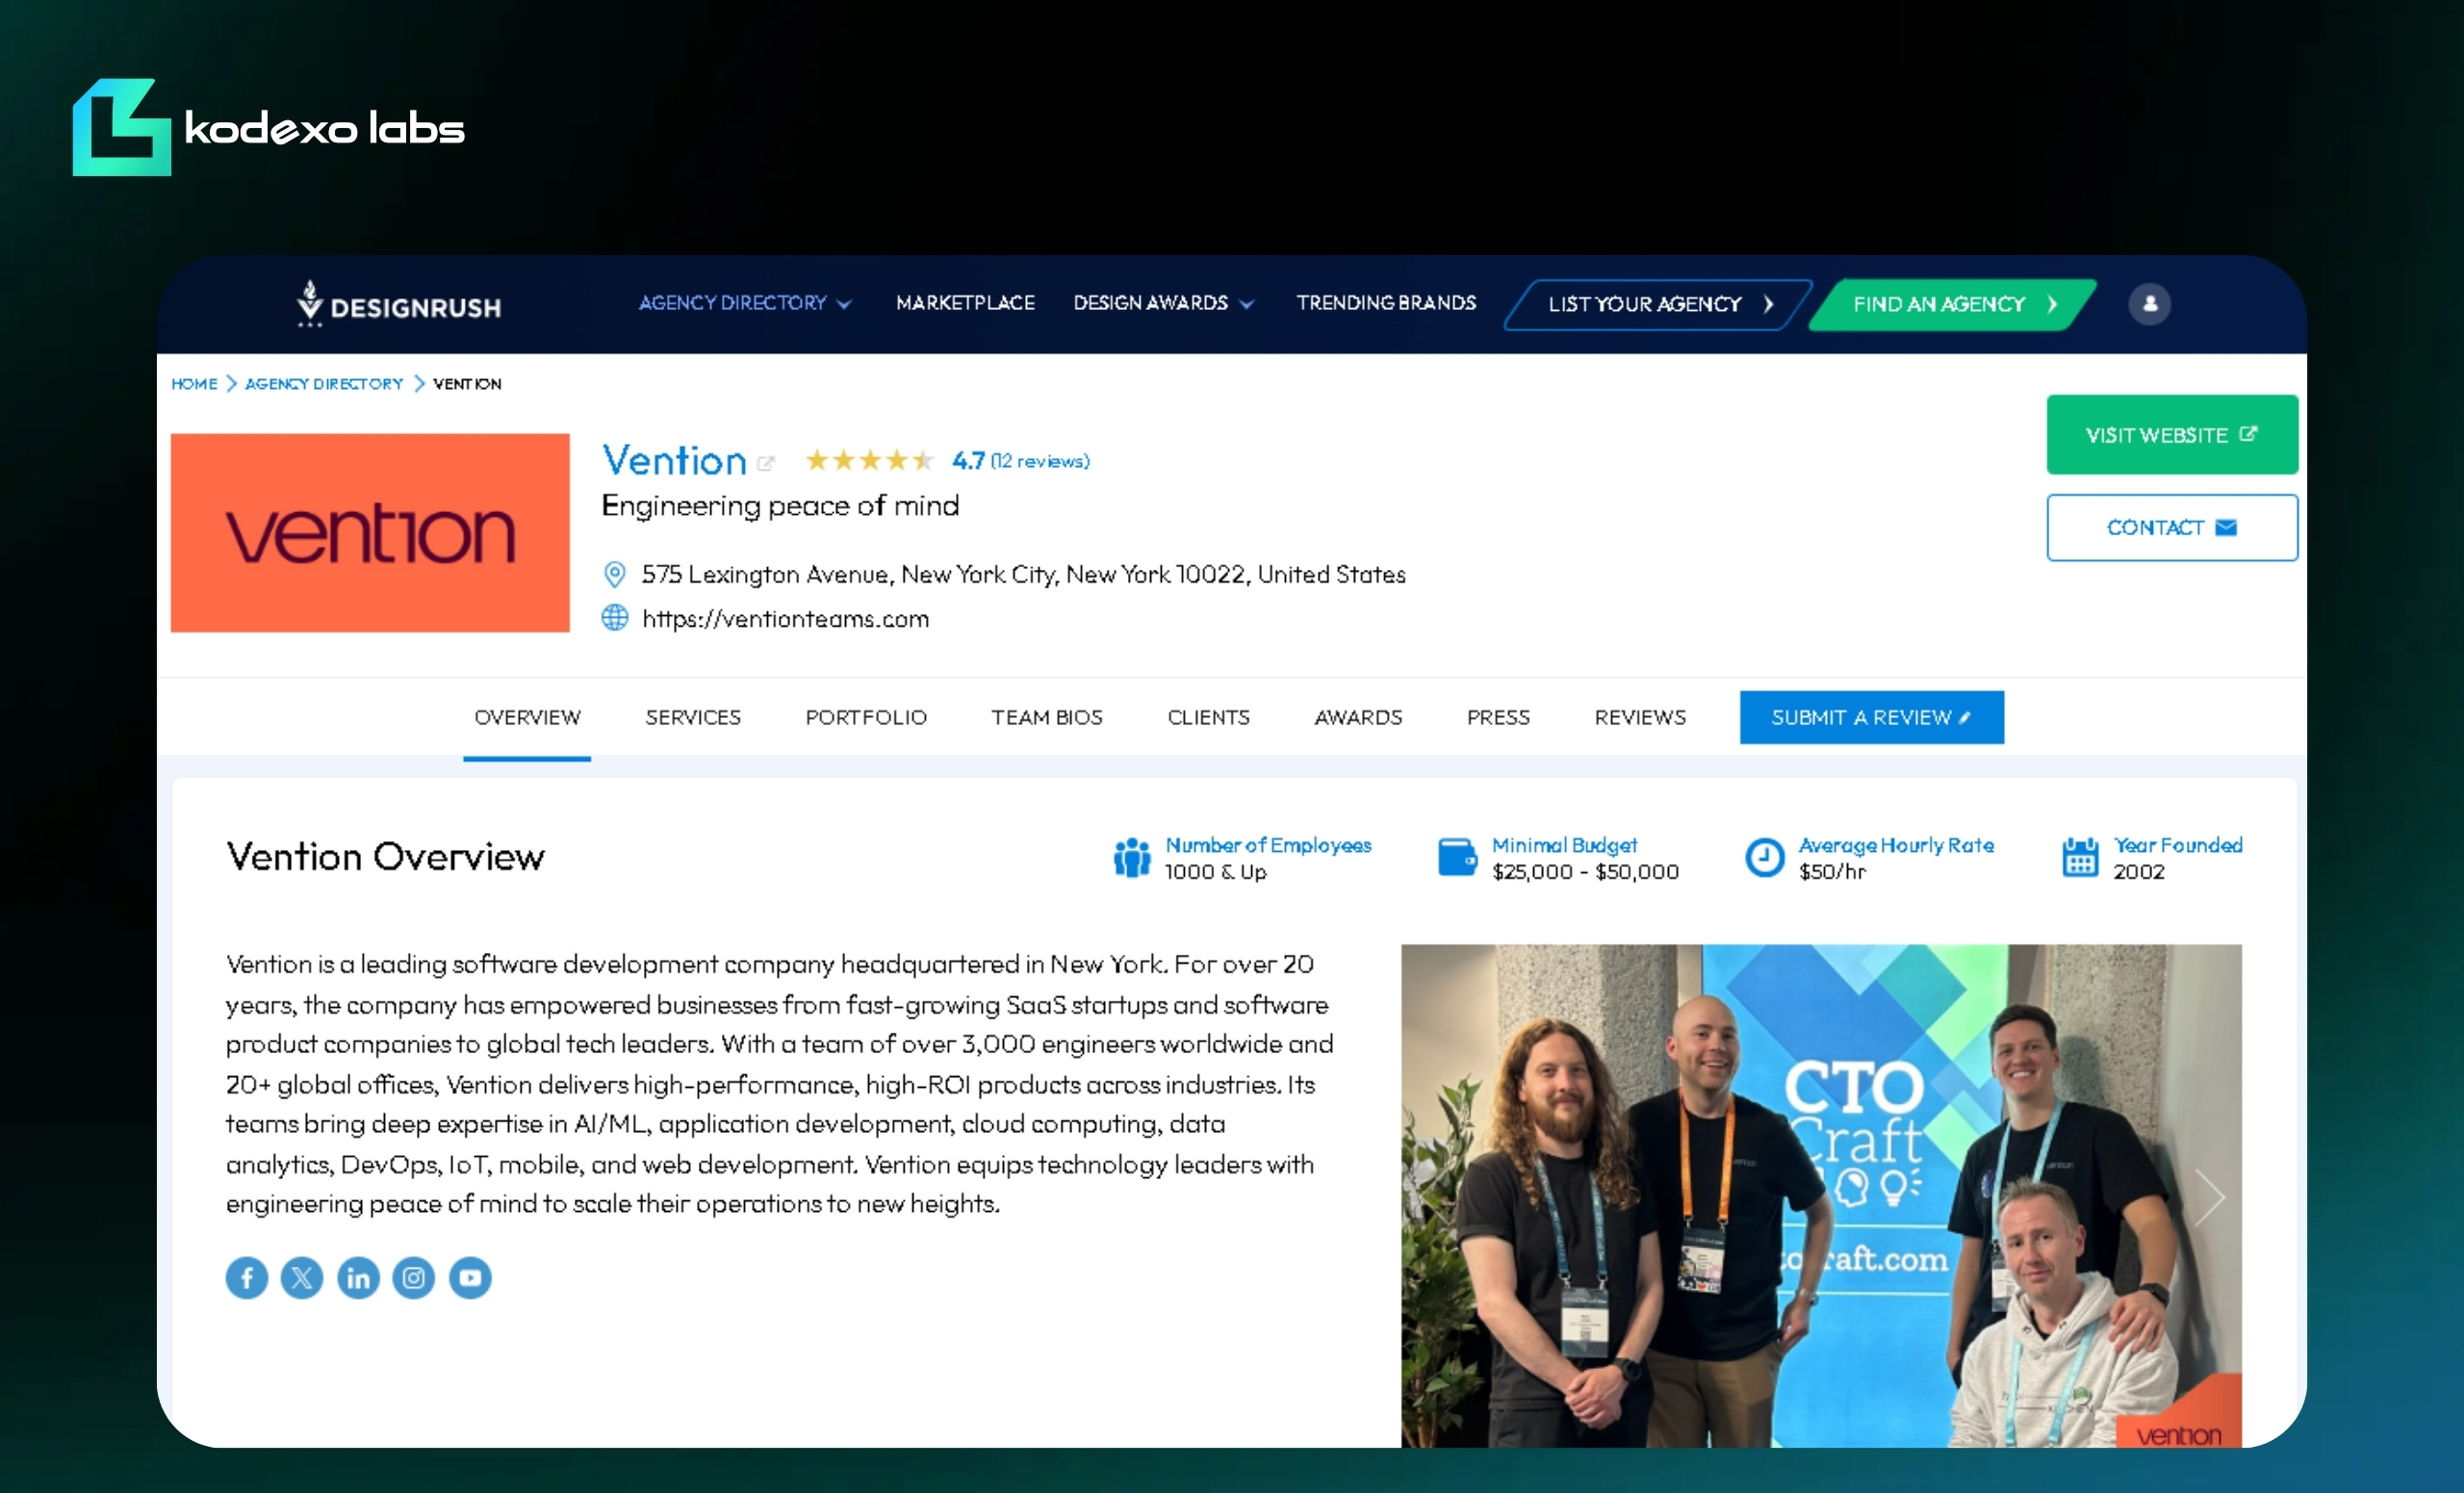
Task: Open Vention's YouTube channel icon
Action: click(x=470, y=1277)
